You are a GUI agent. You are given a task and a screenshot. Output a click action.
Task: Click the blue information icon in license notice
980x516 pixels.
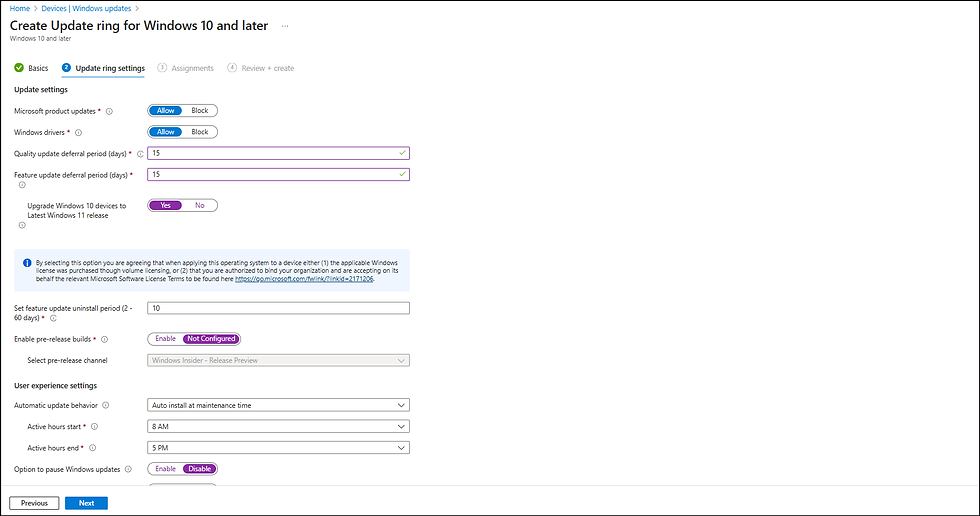point(27,263)
